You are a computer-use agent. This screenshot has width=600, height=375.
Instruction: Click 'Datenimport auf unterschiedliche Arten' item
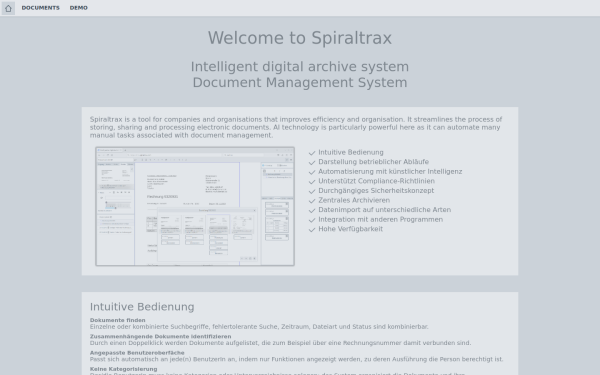385,210
